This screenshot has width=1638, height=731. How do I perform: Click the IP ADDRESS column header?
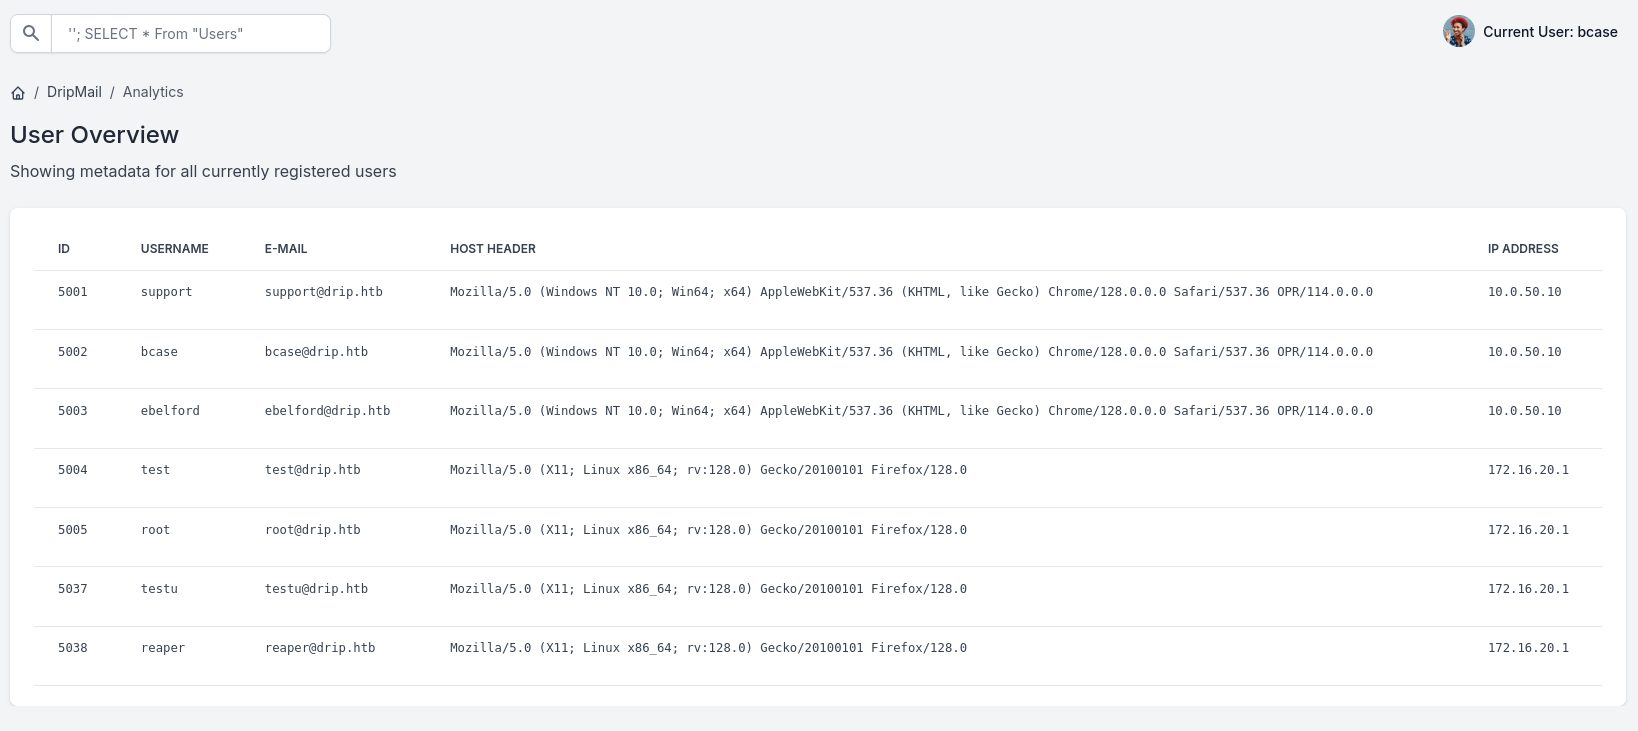coord(1522,249)
